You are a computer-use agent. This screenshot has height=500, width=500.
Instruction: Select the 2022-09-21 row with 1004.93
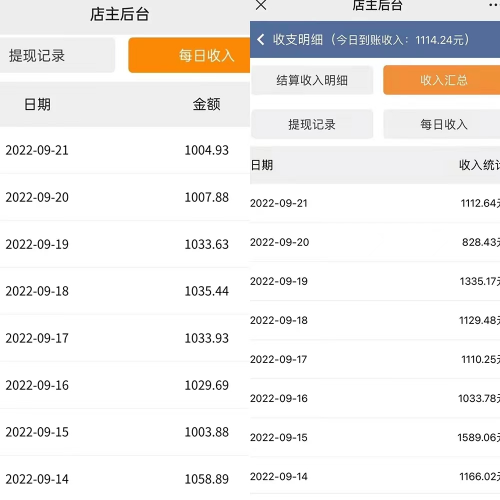pyautogui.click(x=125, y=150)
